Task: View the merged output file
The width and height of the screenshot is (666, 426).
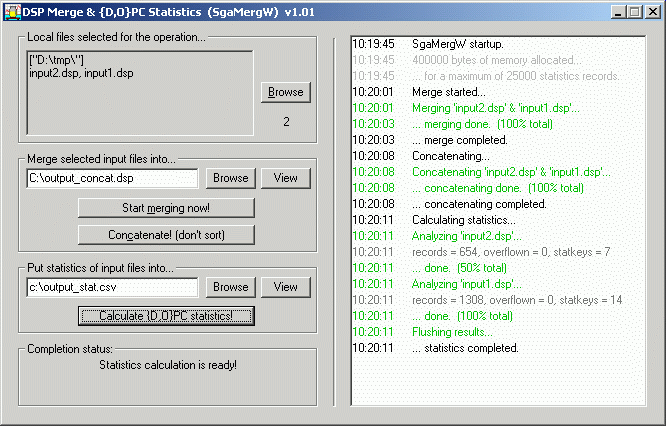Action: [285, 178]
